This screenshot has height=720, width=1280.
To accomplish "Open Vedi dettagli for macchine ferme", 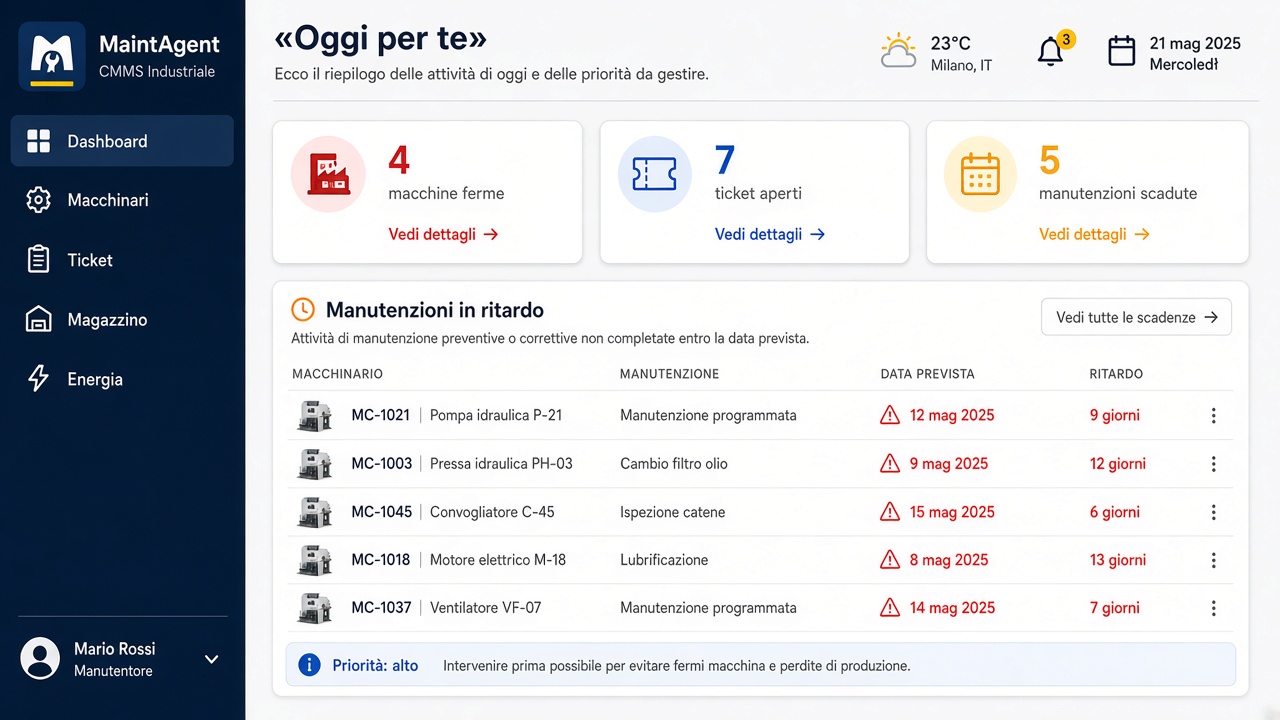I will coord(443,234).
